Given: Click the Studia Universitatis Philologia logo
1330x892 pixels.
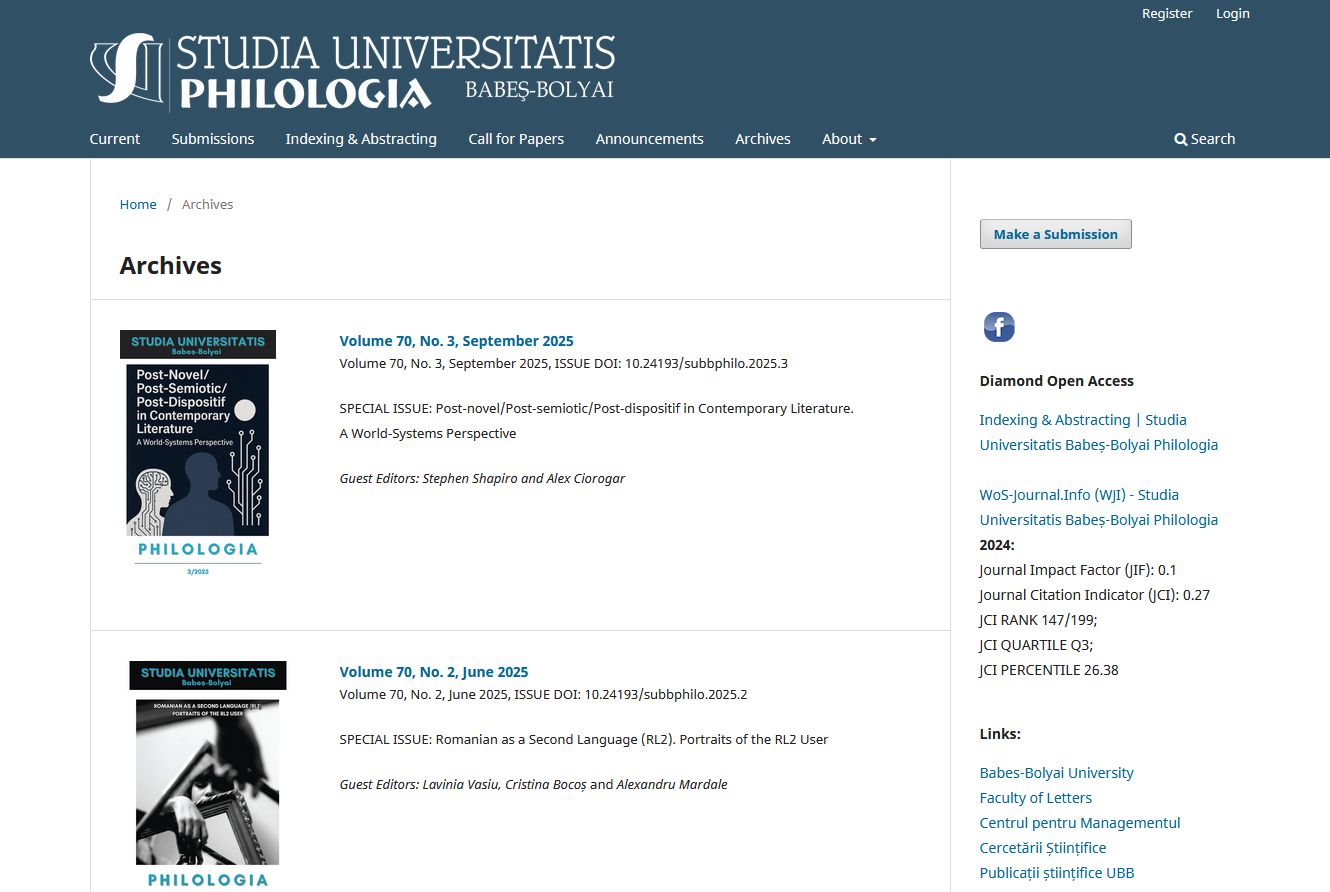Looking at the screenshot, I should point(352,71).
